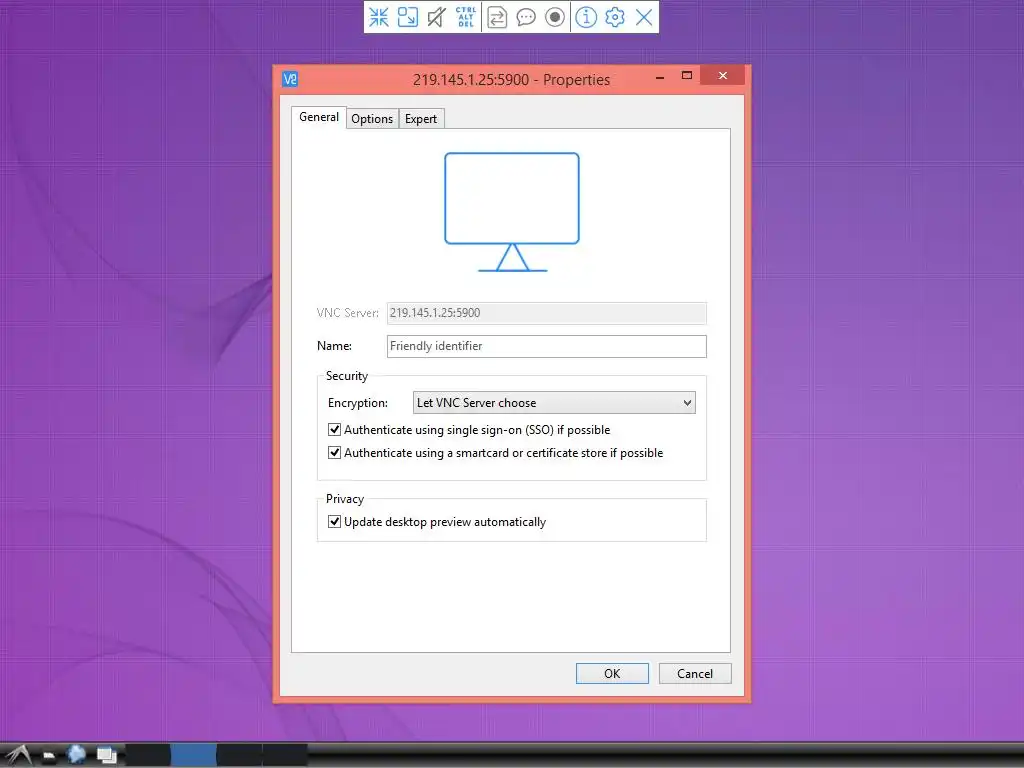The width and height of the screenshot is (1024, 768).
Task: Open the Encryption dropdown
Action: 554,403
